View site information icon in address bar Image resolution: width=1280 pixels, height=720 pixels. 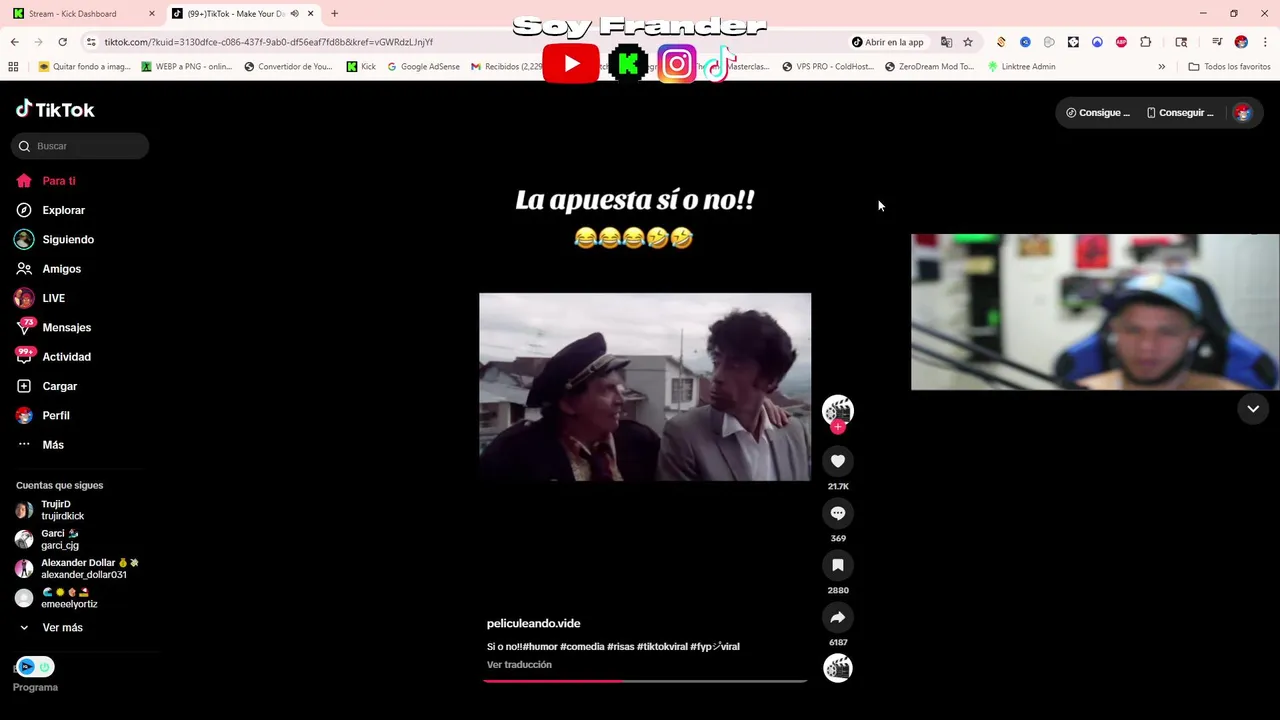click(x=91, y=42)
